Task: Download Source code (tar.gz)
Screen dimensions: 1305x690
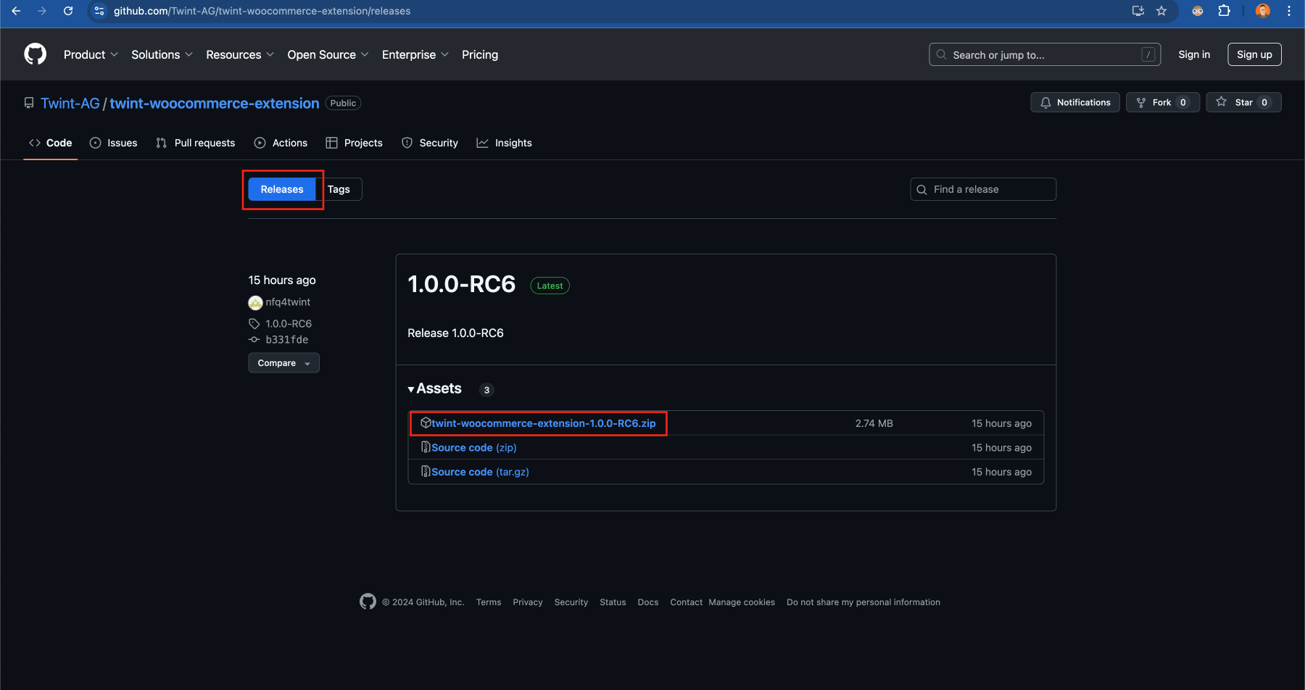Action: pos(480,472)
